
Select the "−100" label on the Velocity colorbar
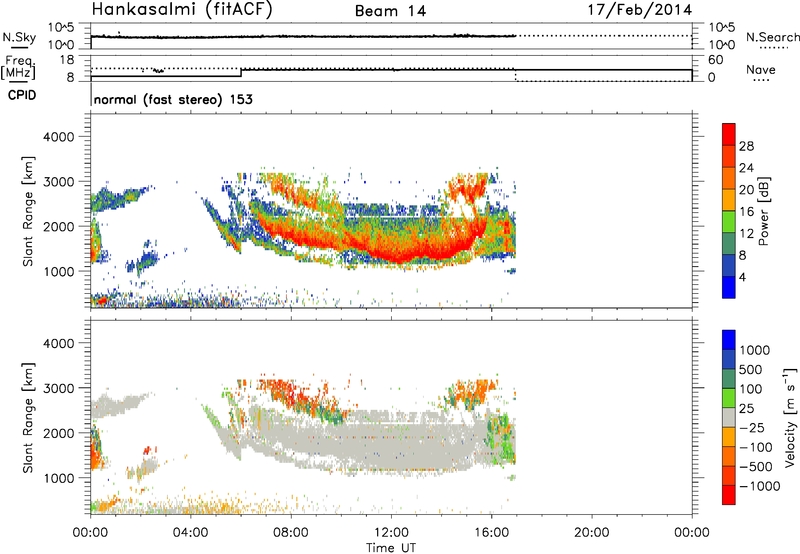coord(756,447)
